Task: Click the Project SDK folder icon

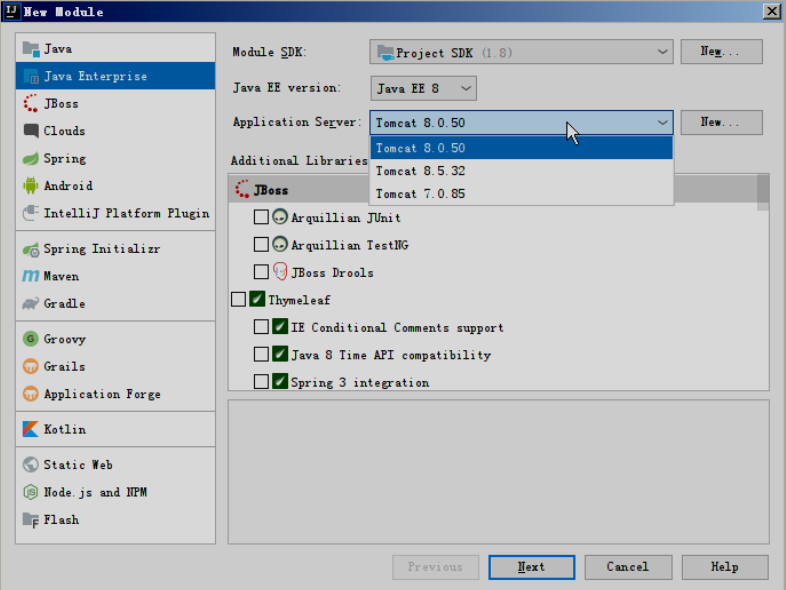Action: click(385, 53)
